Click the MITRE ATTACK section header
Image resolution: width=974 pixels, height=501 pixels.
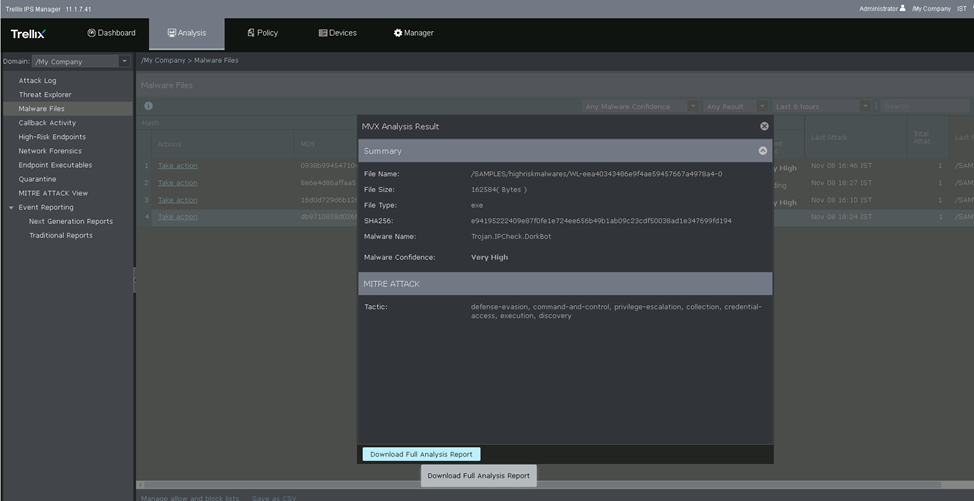[565, 284]
